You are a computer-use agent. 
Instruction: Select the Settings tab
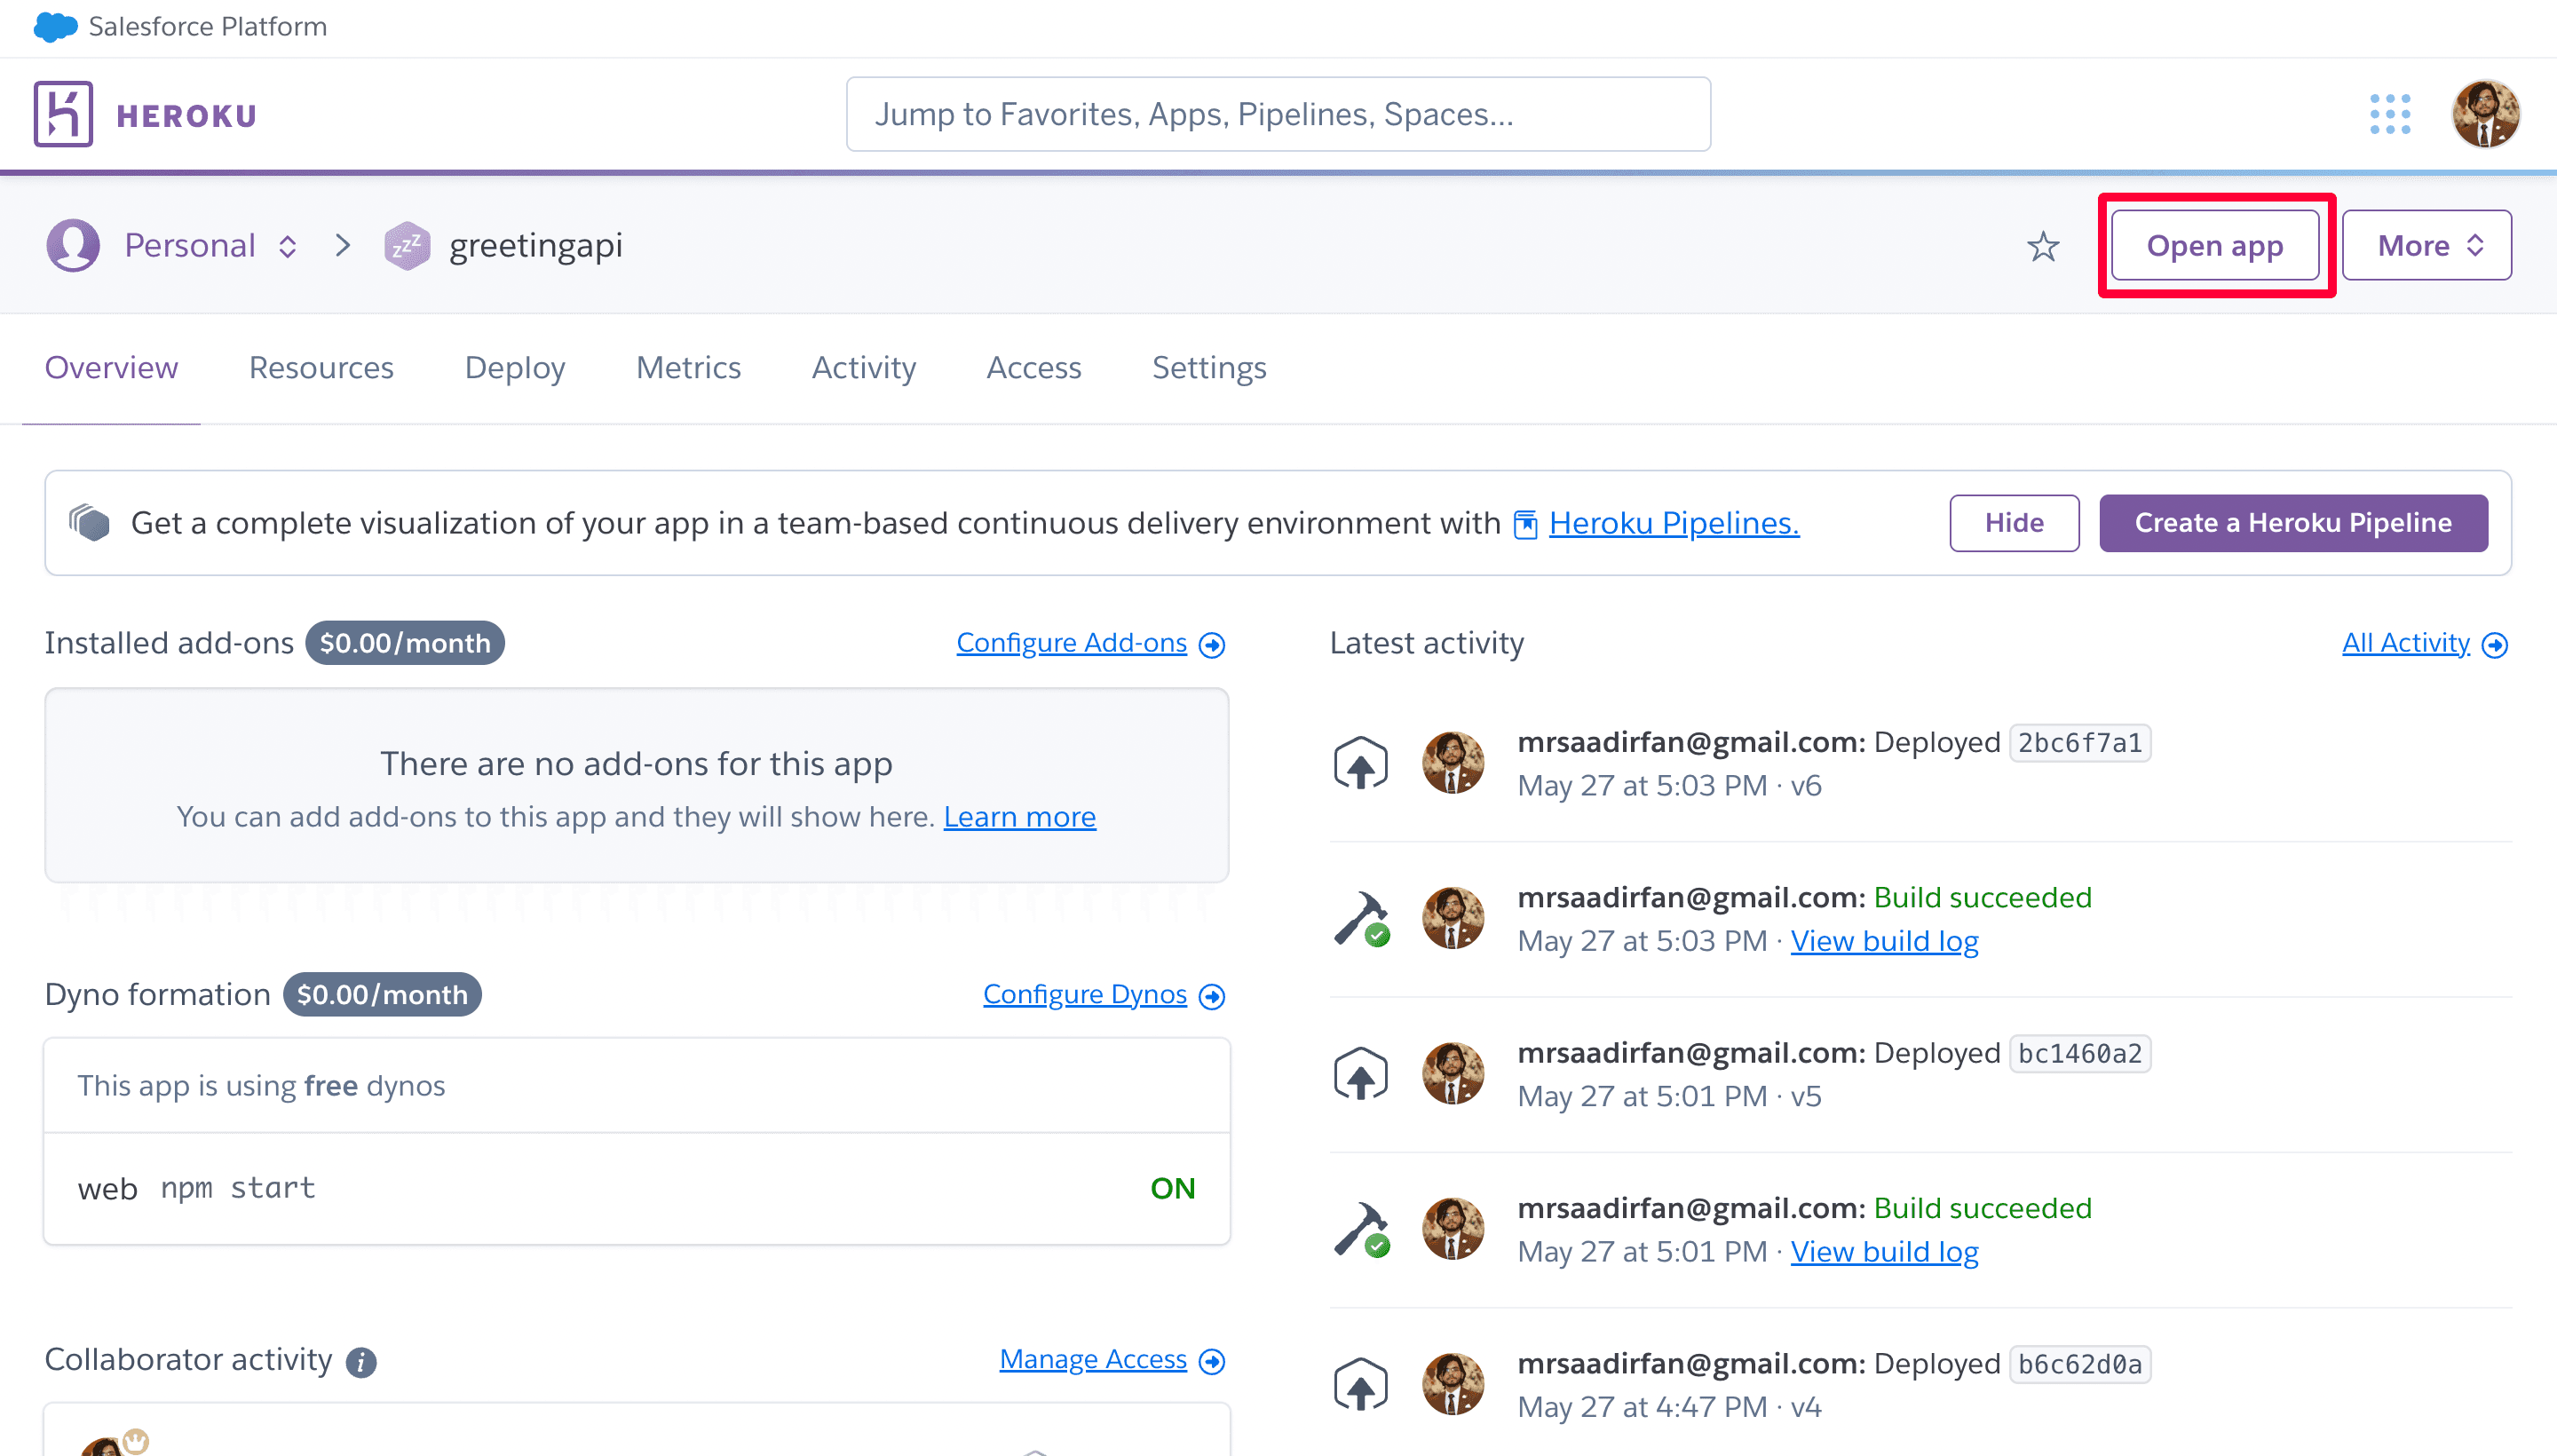1208,367
